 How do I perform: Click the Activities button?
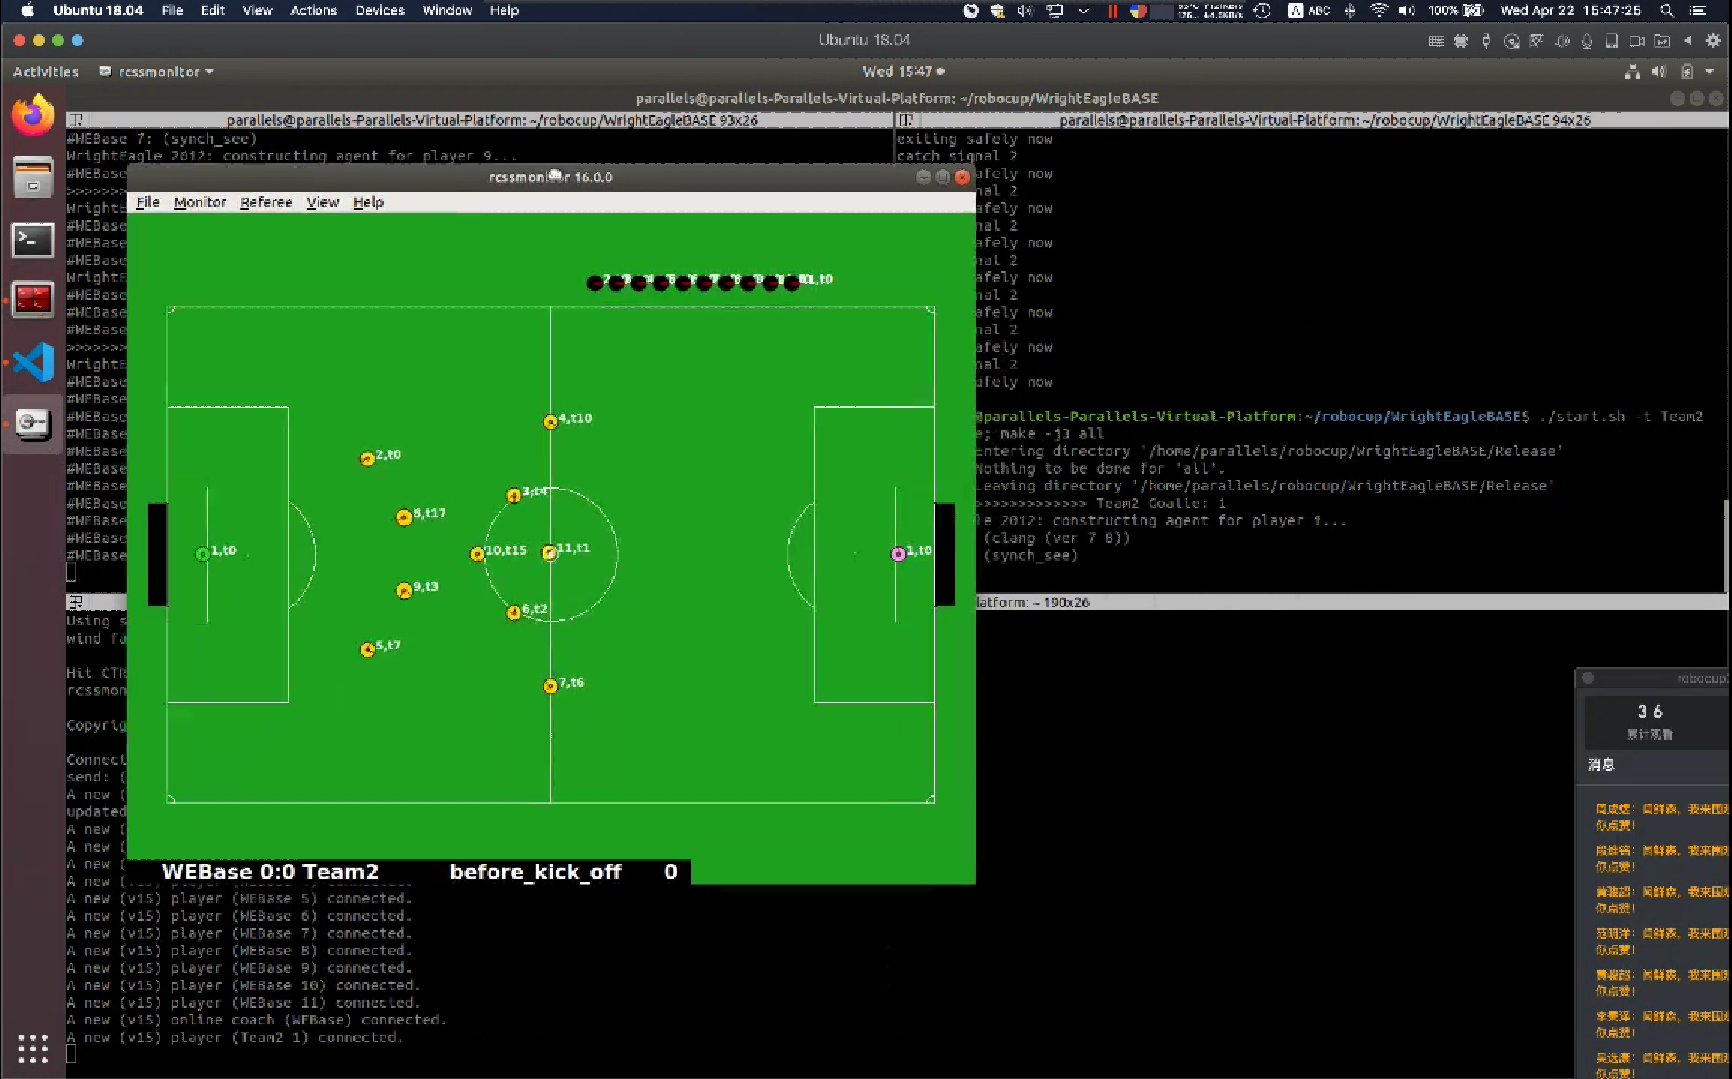(x=45, y=72)
